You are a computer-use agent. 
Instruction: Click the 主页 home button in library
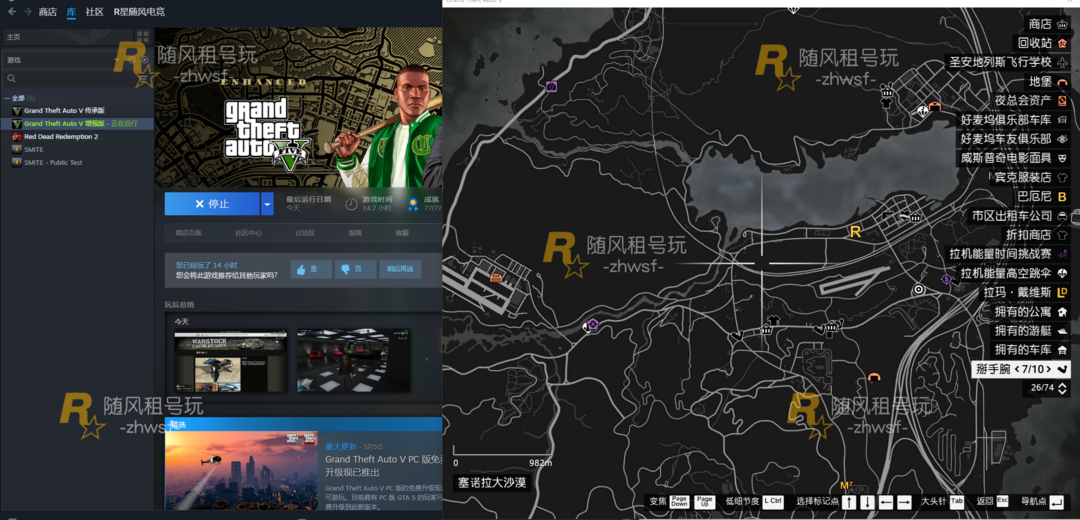coord(67,37)
